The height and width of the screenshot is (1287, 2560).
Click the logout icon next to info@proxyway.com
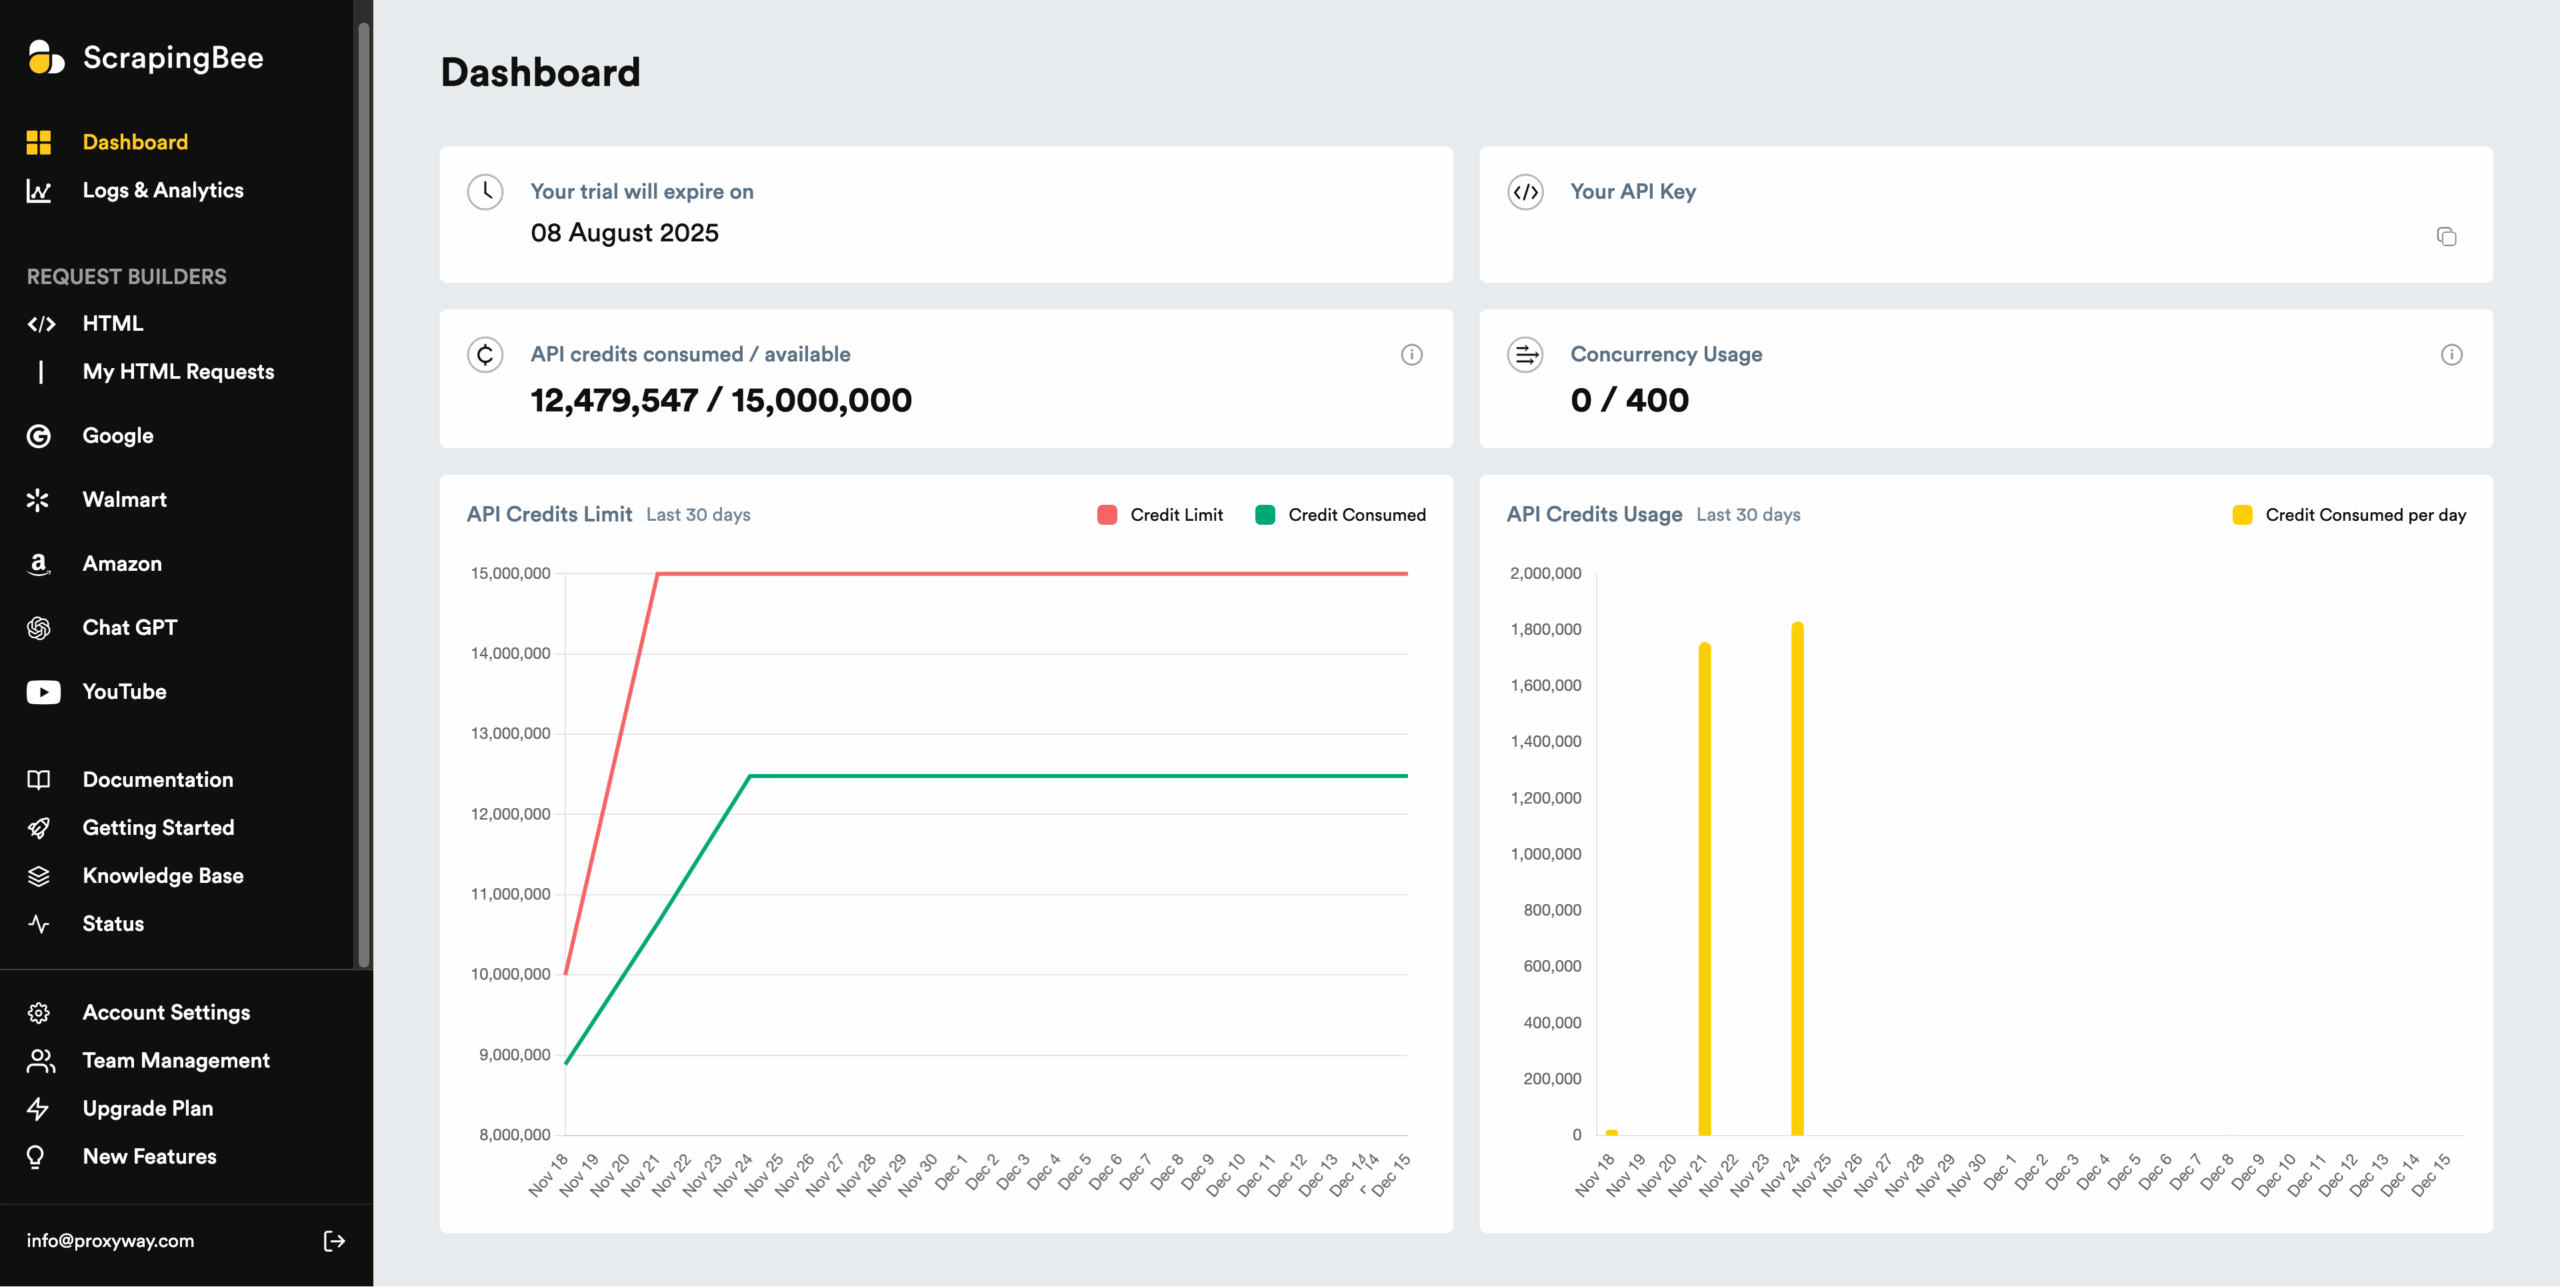point(334,1241)
